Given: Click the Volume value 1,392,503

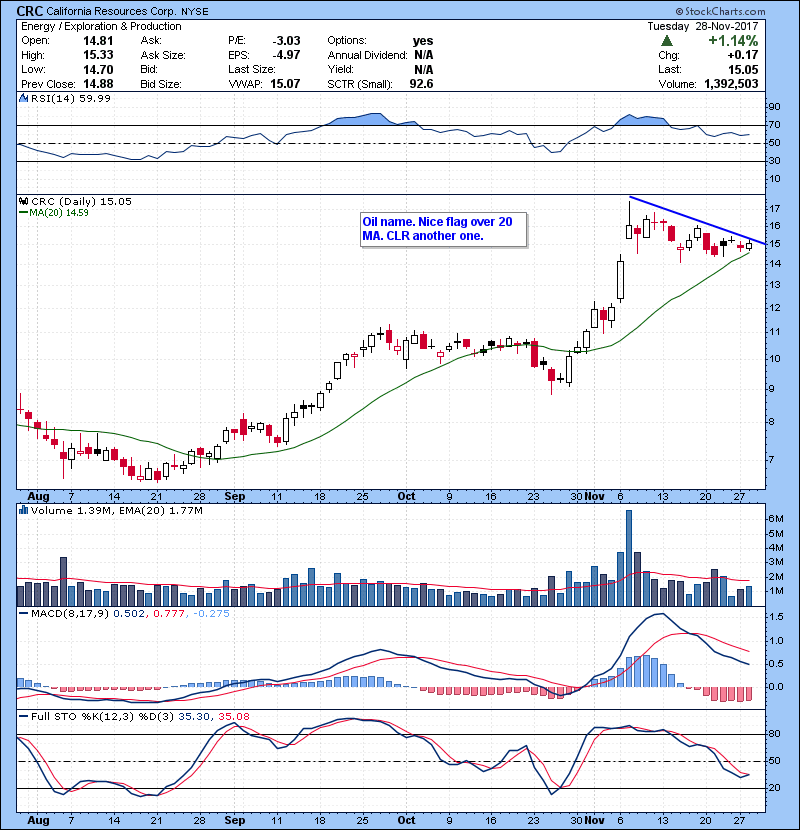Looking at the screenshot, I should point(731,84).
